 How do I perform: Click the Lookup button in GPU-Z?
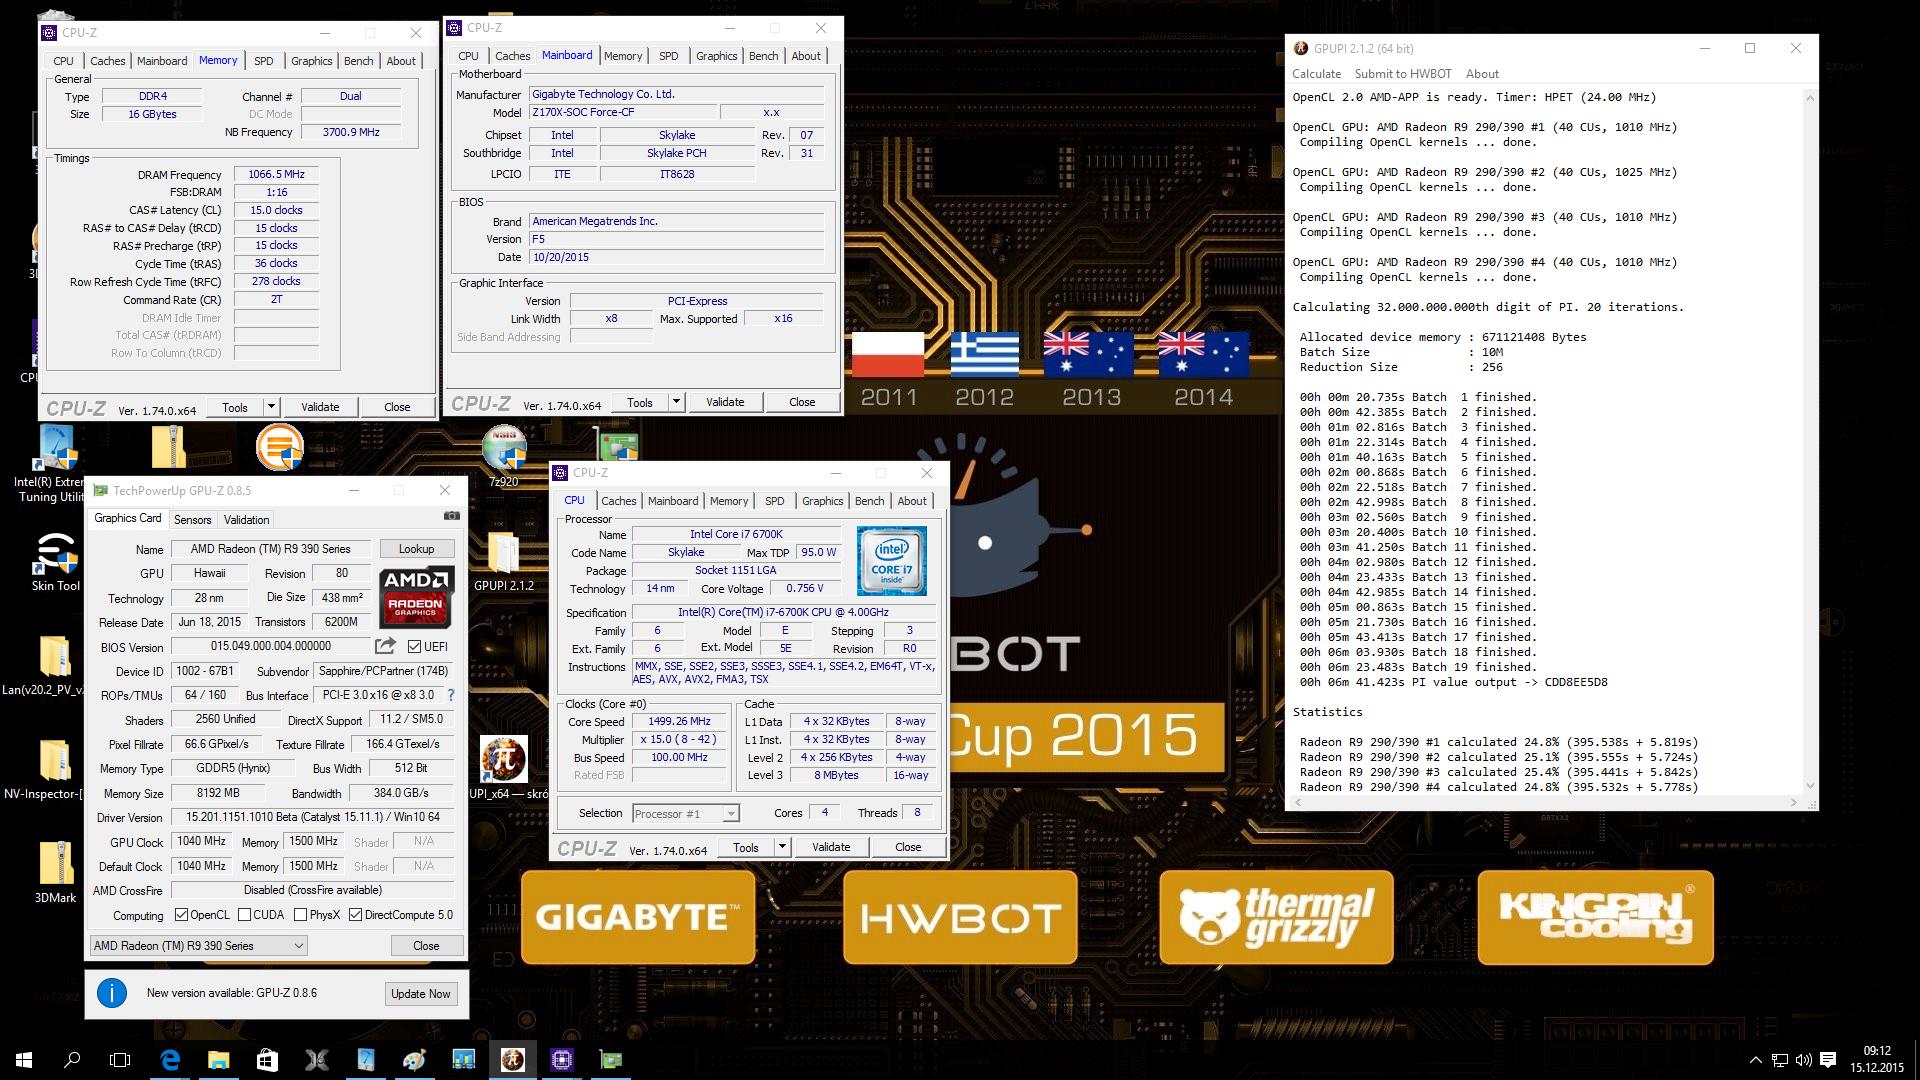pyautogui.click(x=416, y=549)
